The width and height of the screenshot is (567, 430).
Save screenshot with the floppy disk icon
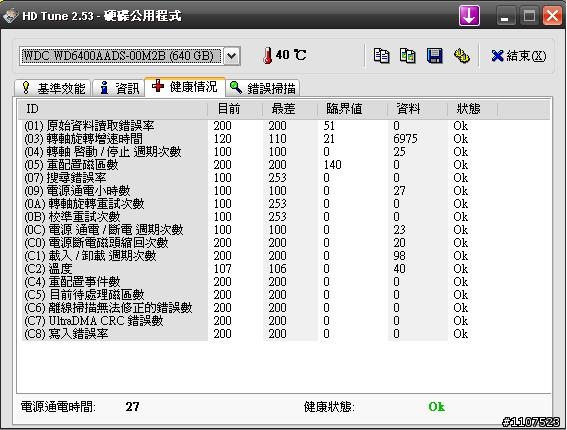pyautogui.click(x=434, y=56)
